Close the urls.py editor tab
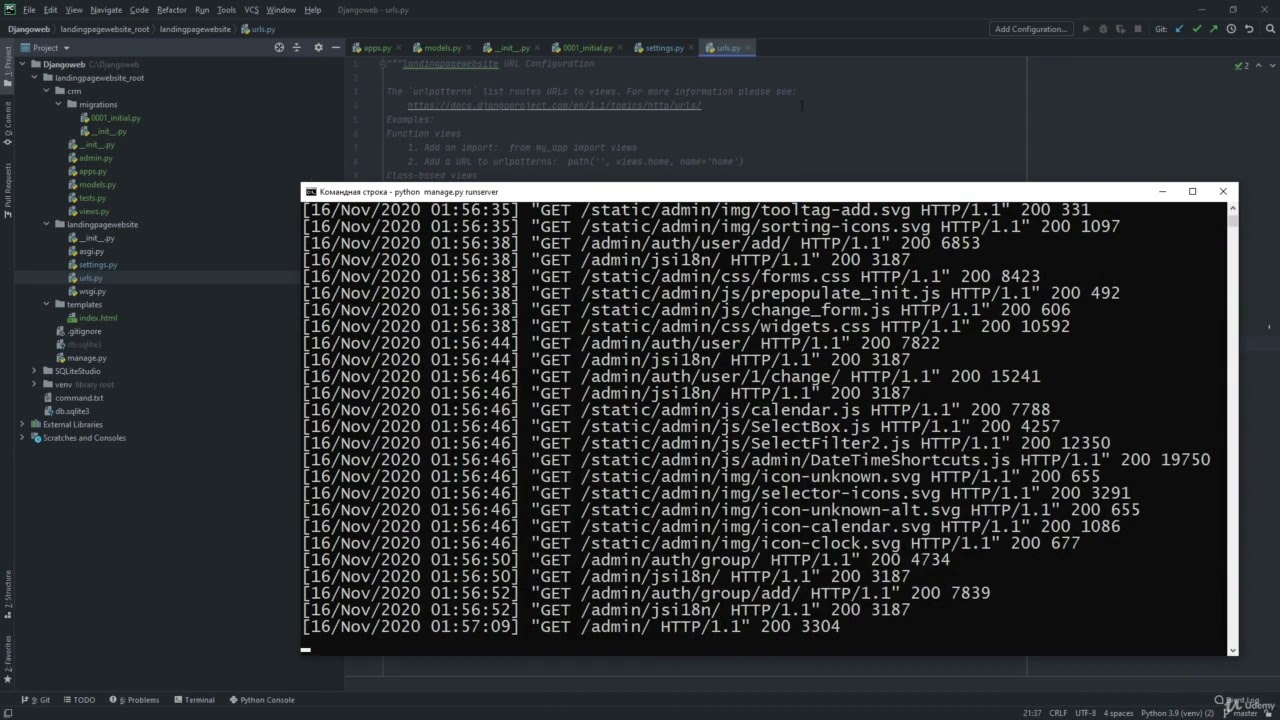 [749, 48]
